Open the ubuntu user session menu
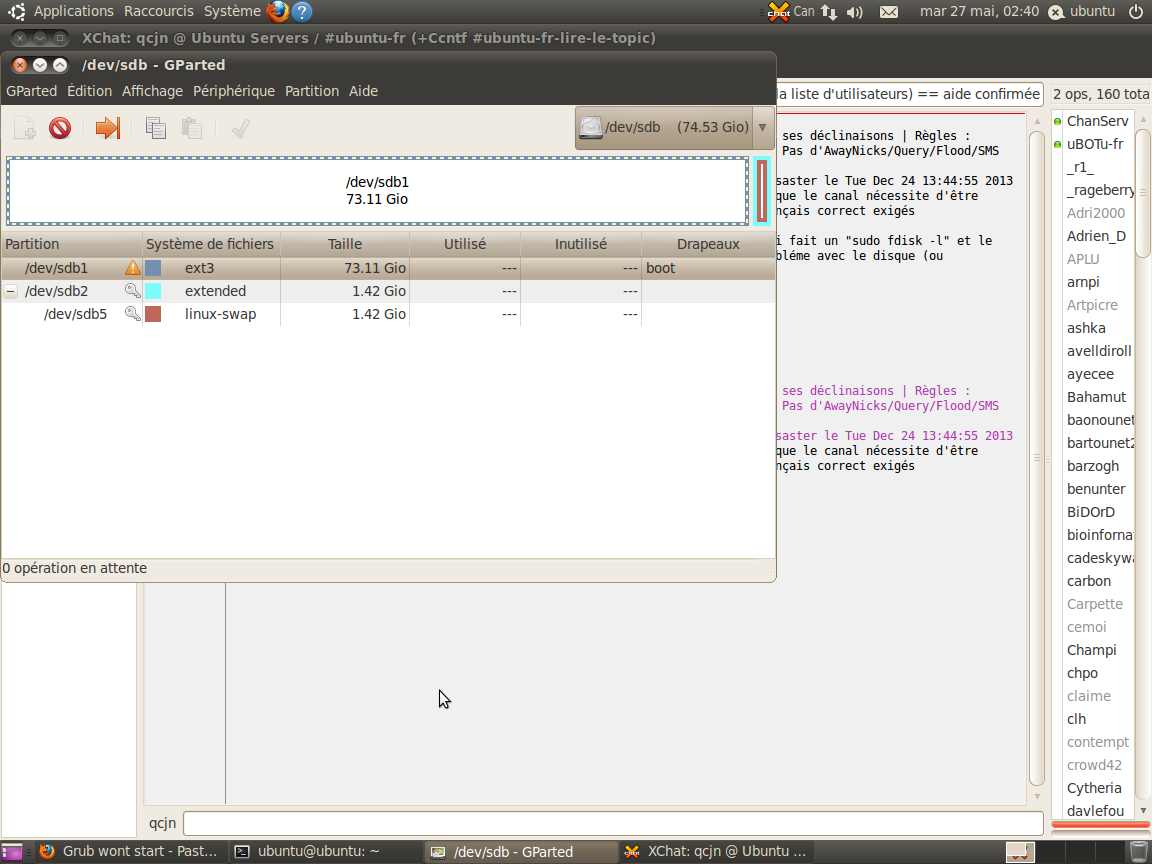The width and height of the screenshot is (1152, 864). [1084, 11]
